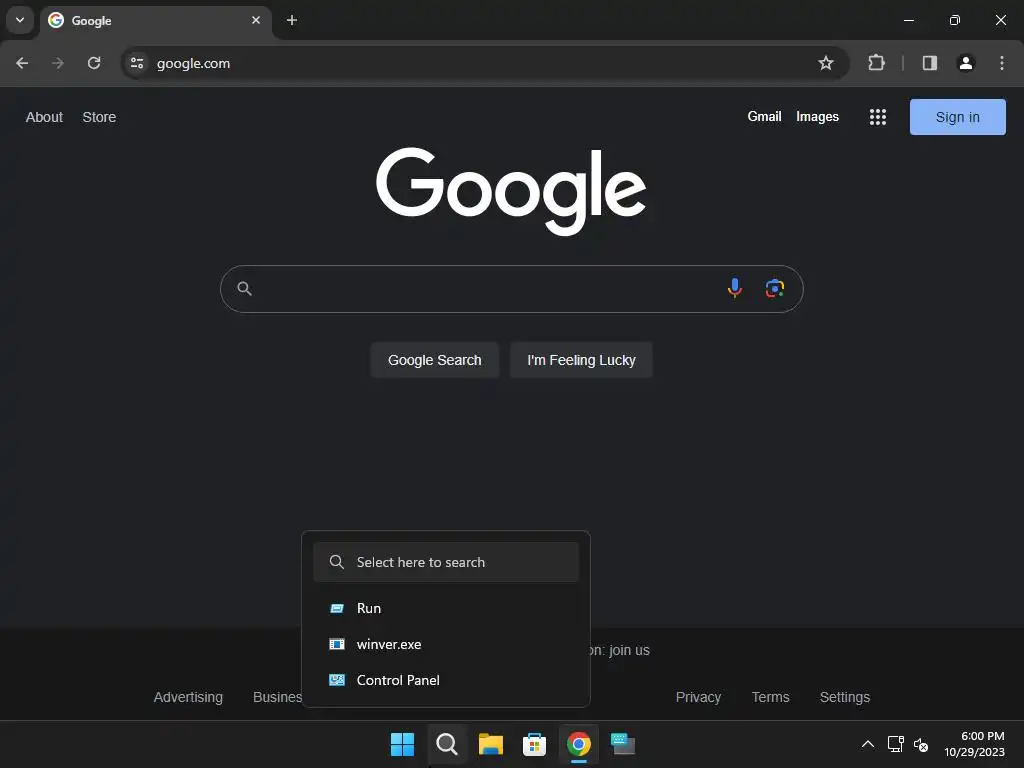The height and width of the screenshot is (768, 1024).
Task: Open Chrome three-dot menu
Action: [1001, 63]
